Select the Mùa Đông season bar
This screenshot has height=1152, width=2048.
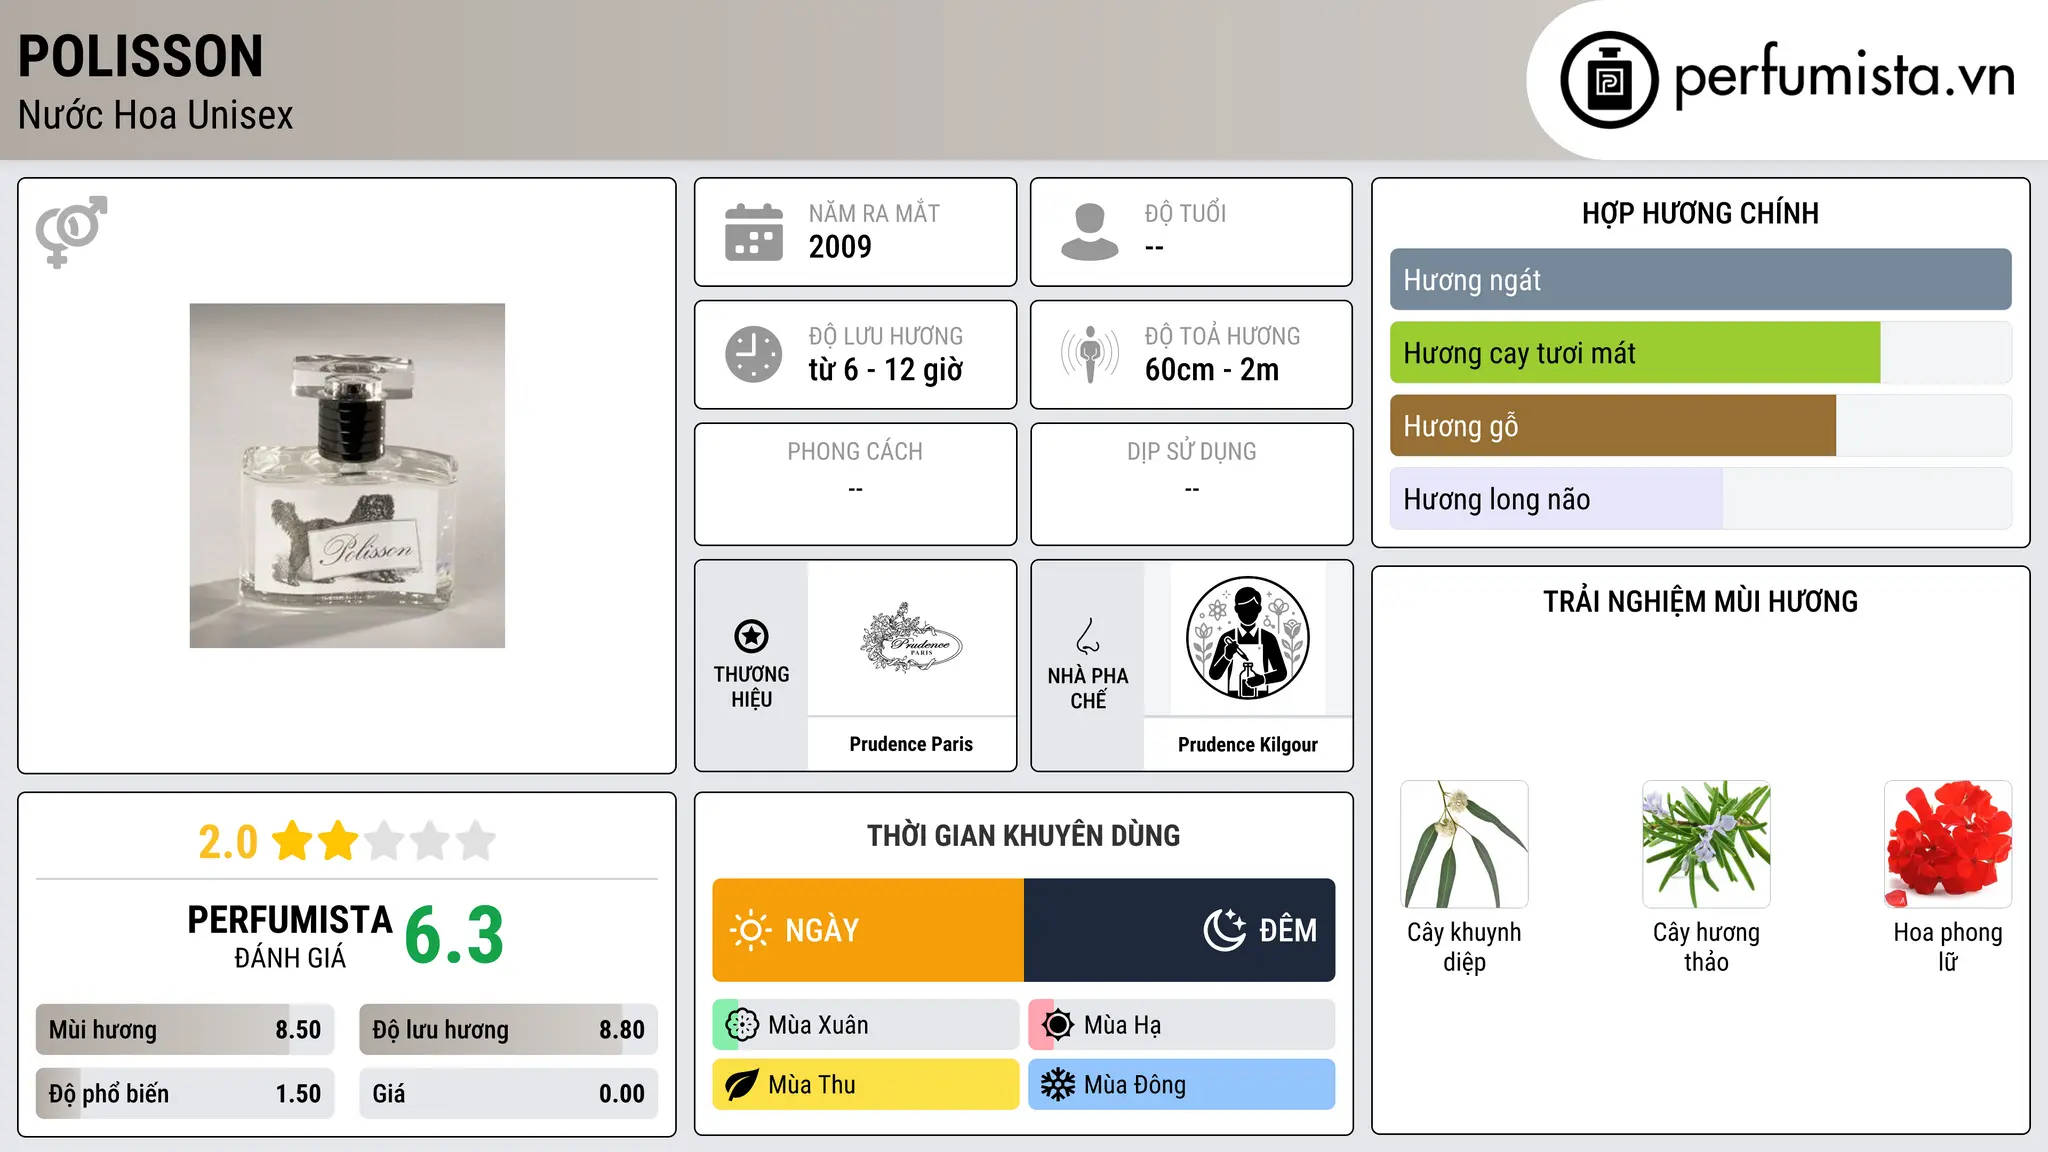point(1182,1085)
